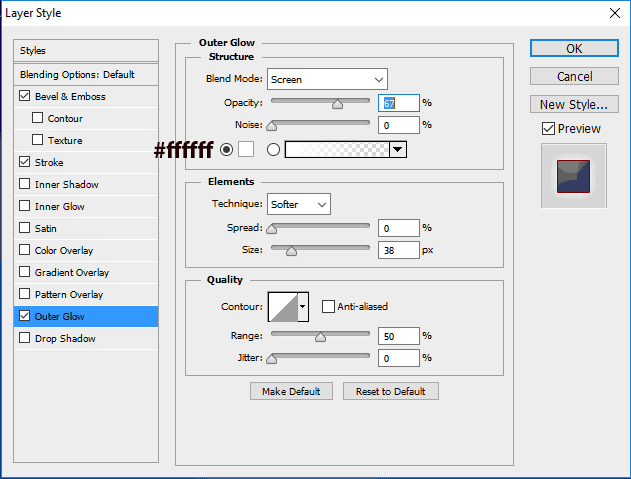Click the New Style... button
This screenshot has width=631, height=479.
573,104
